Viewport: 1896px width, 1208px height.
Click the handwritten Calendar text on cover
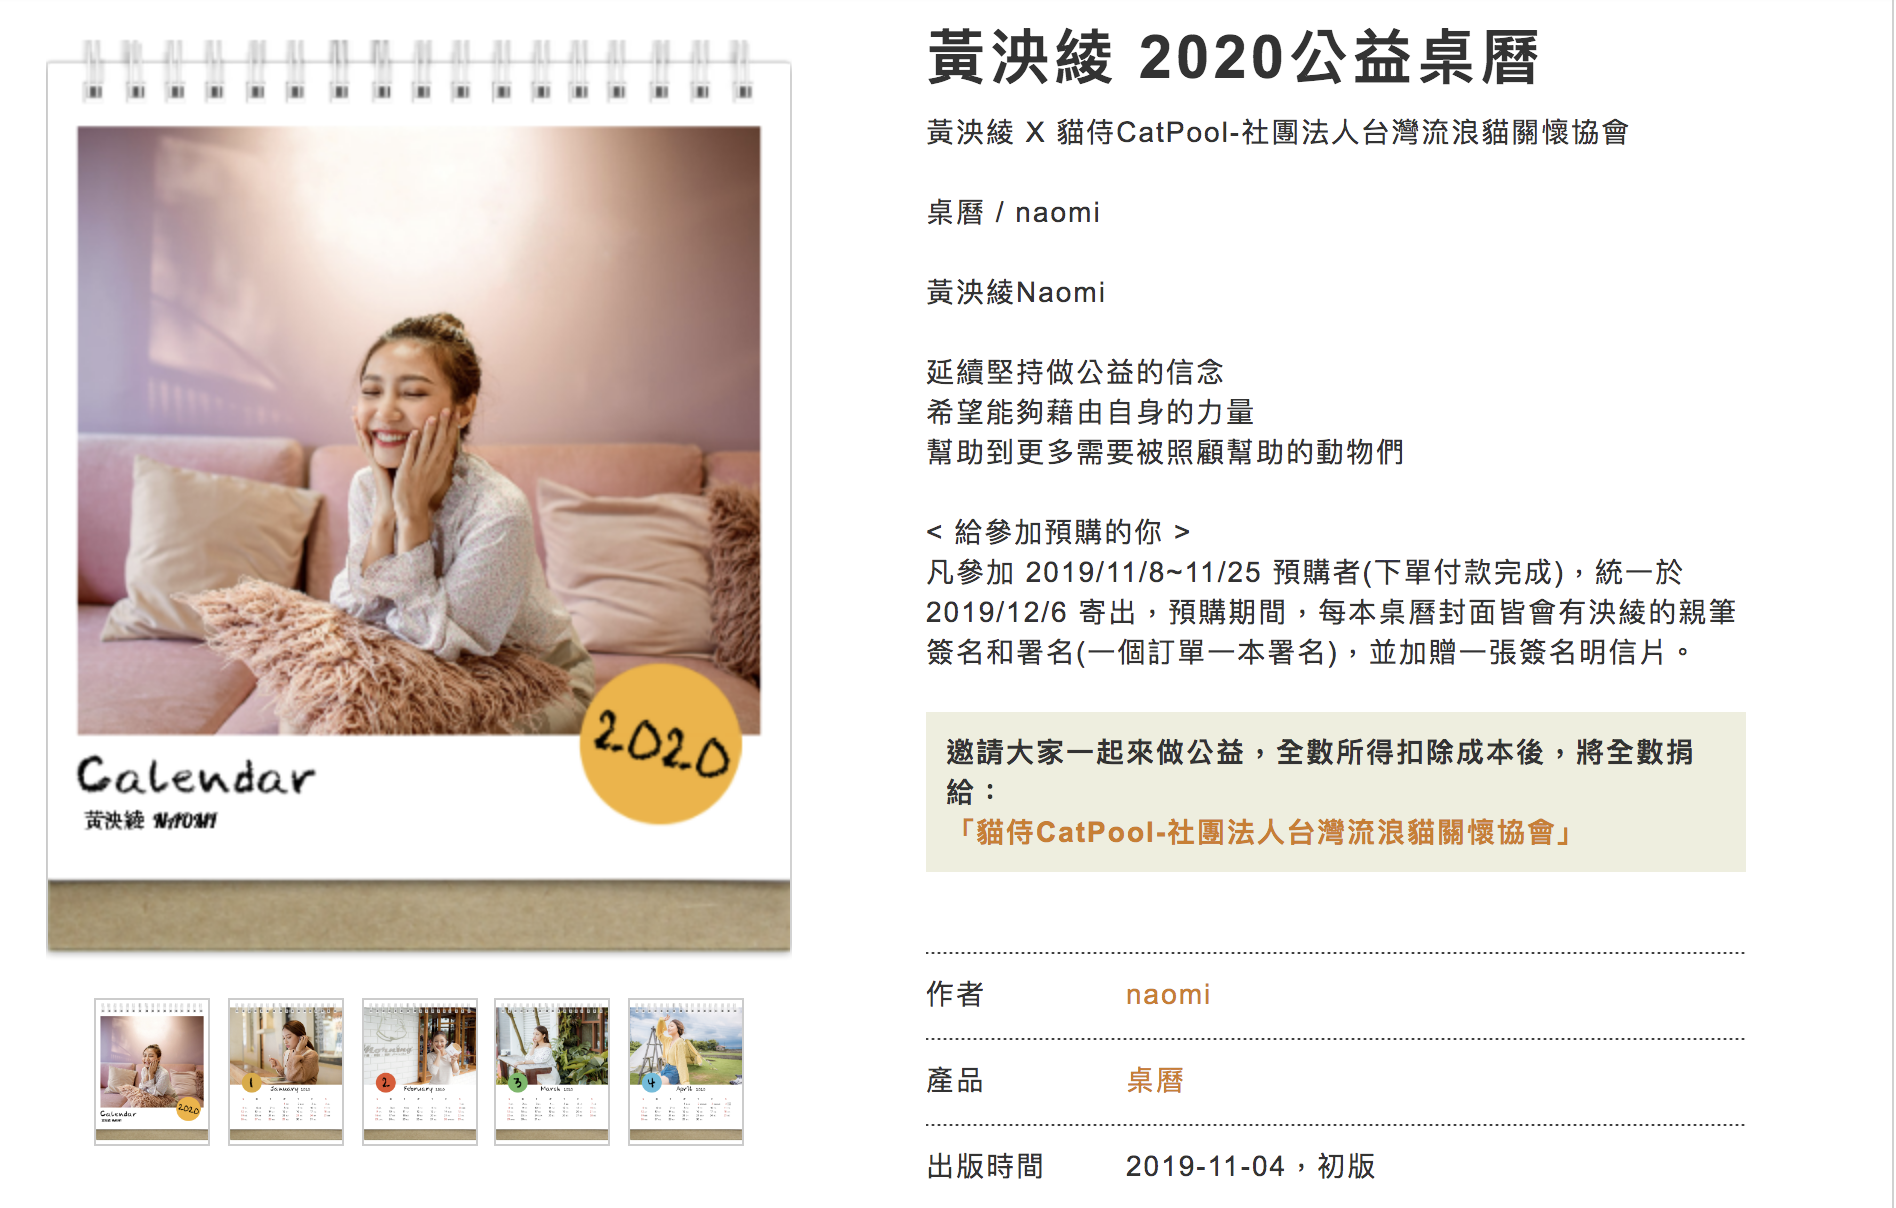click(196, 776)
